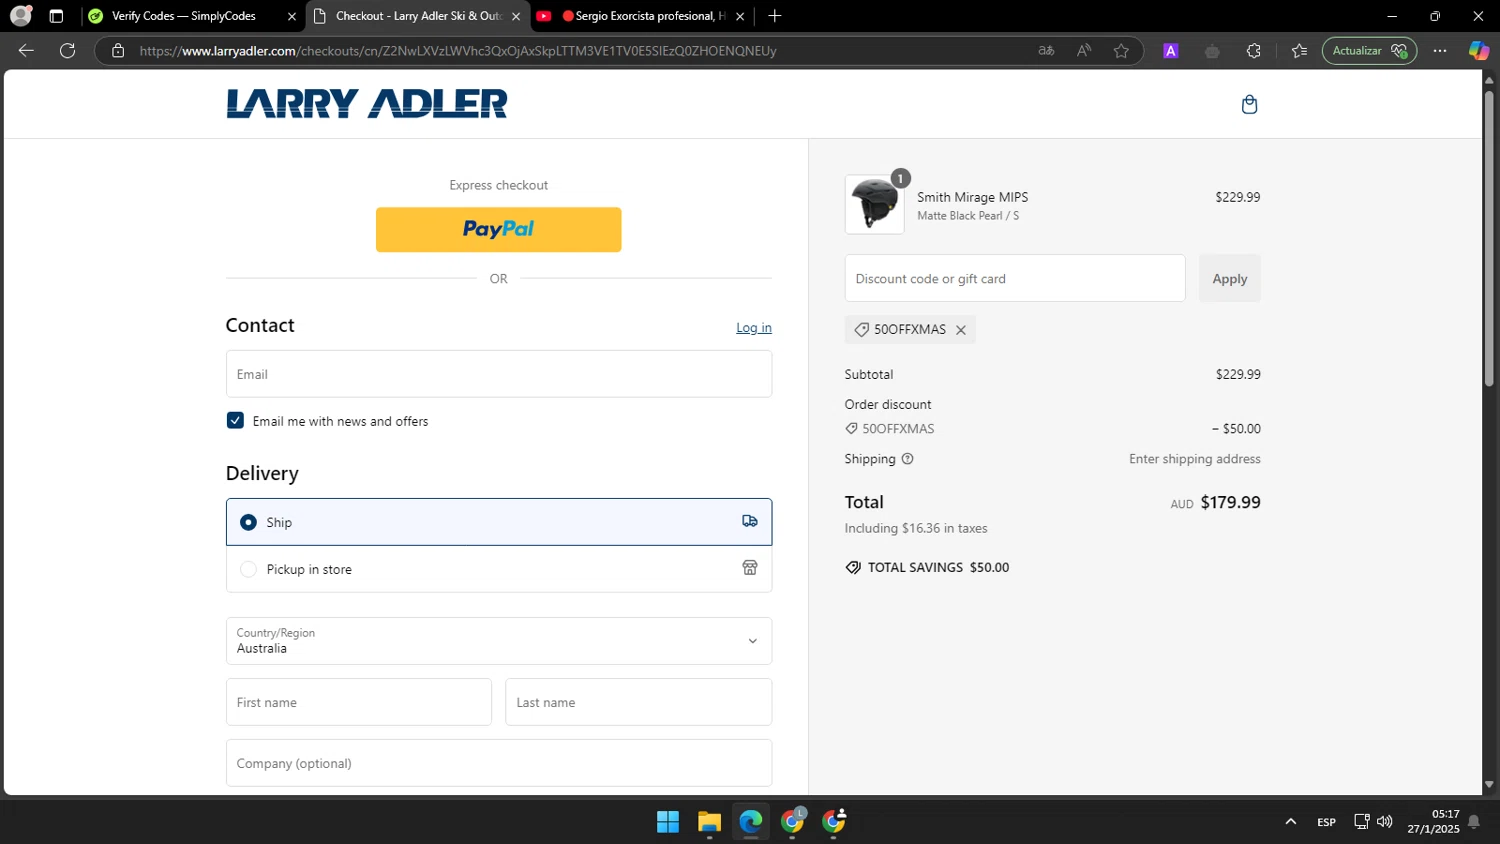This screenshot has height=844, width=1500.
Task: Click the vertical page scrollbar
Action: [x=1489, y=240]
